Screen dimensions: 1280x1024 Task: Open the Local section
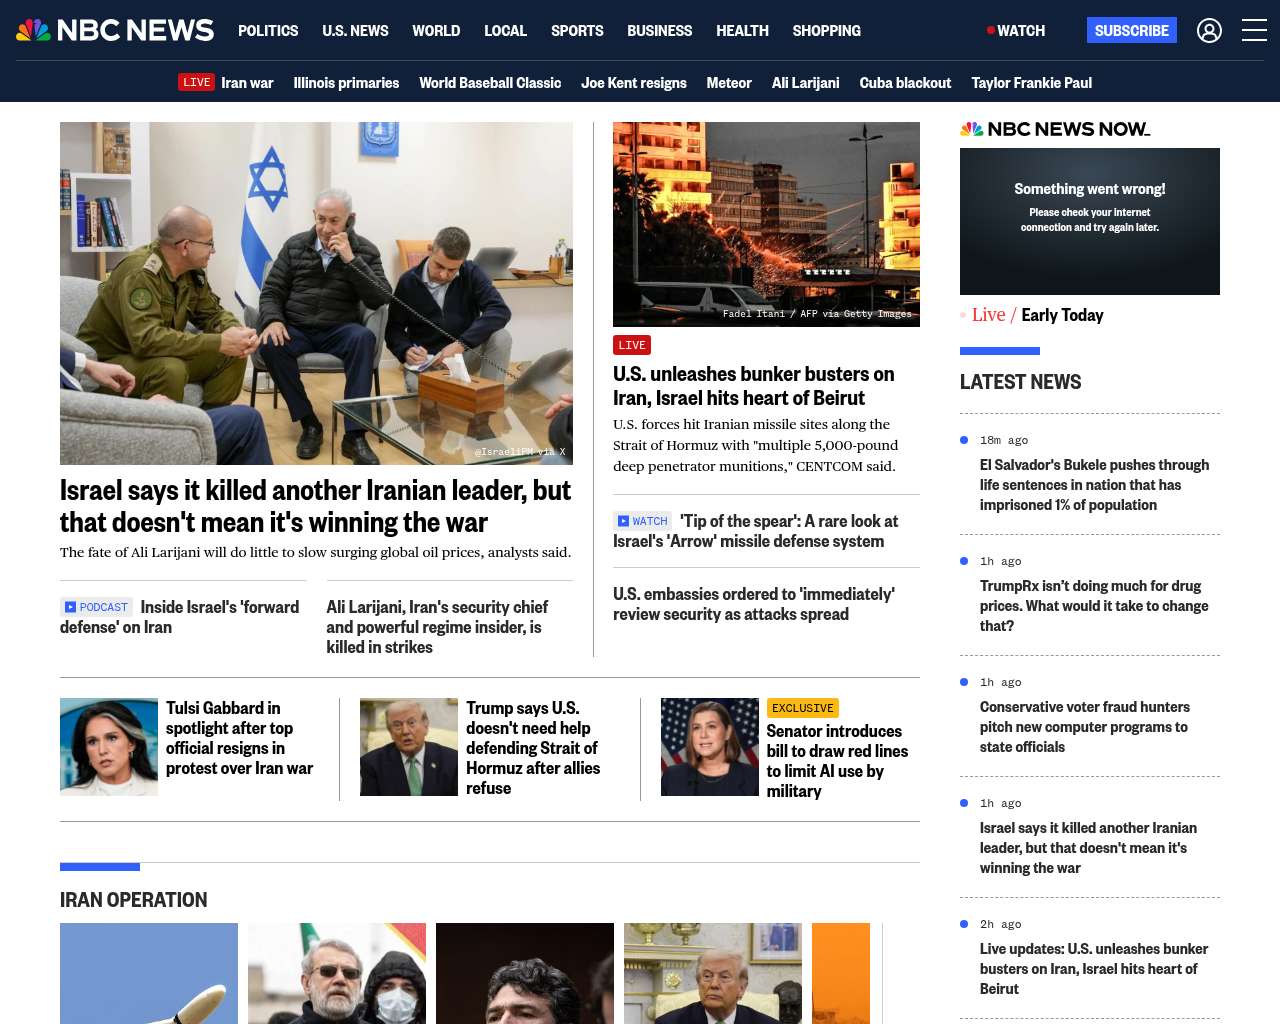point(505,31)
